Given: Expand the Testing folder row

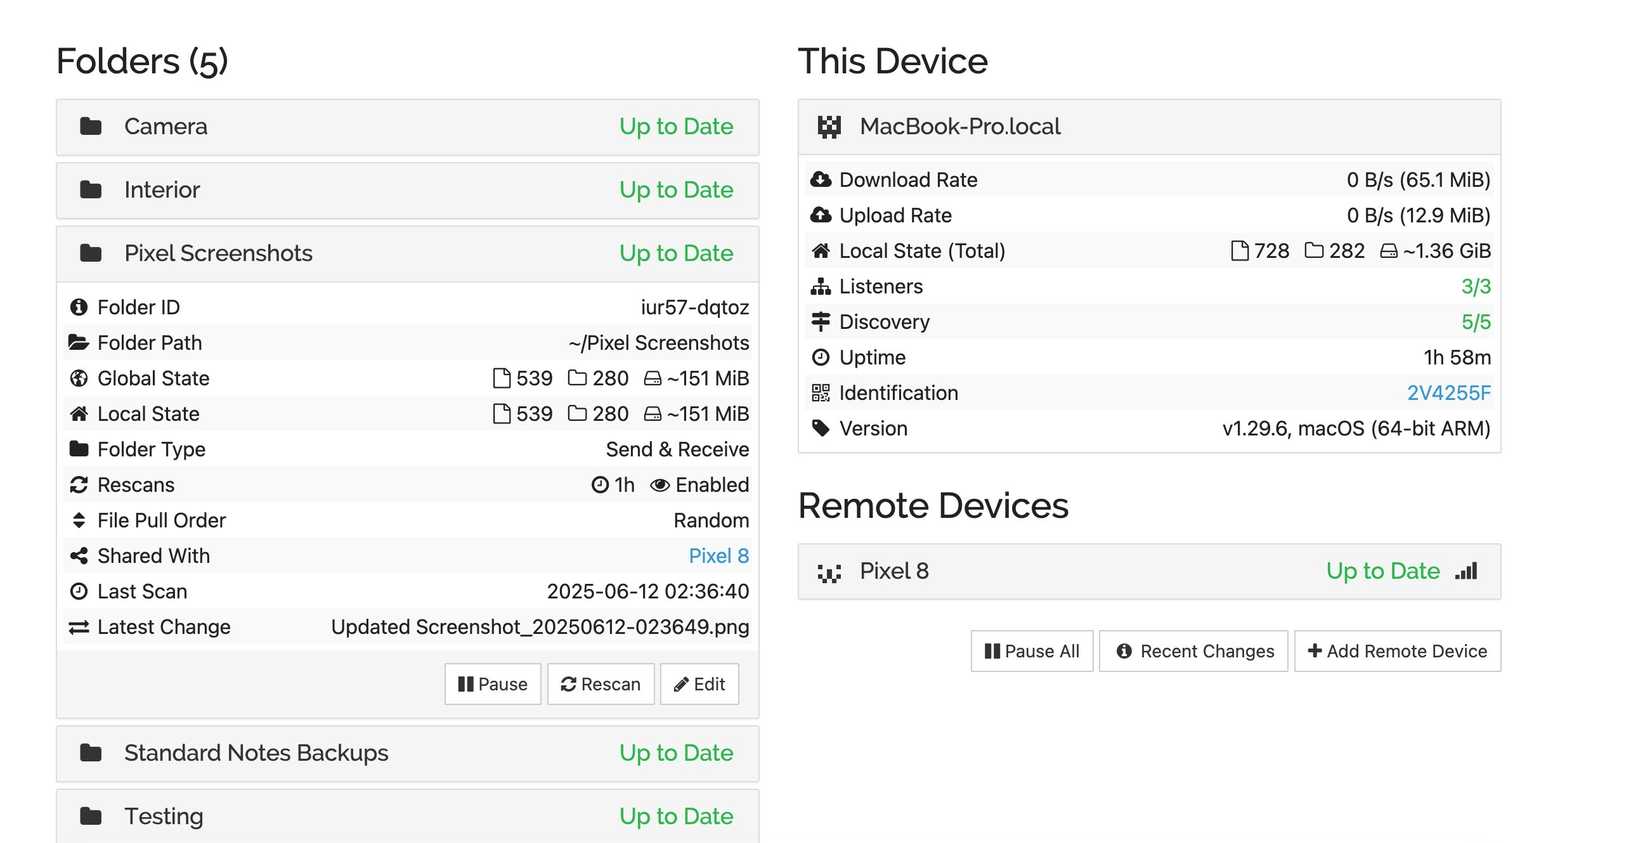Looking at the screenshot, I should coord(407,816).
